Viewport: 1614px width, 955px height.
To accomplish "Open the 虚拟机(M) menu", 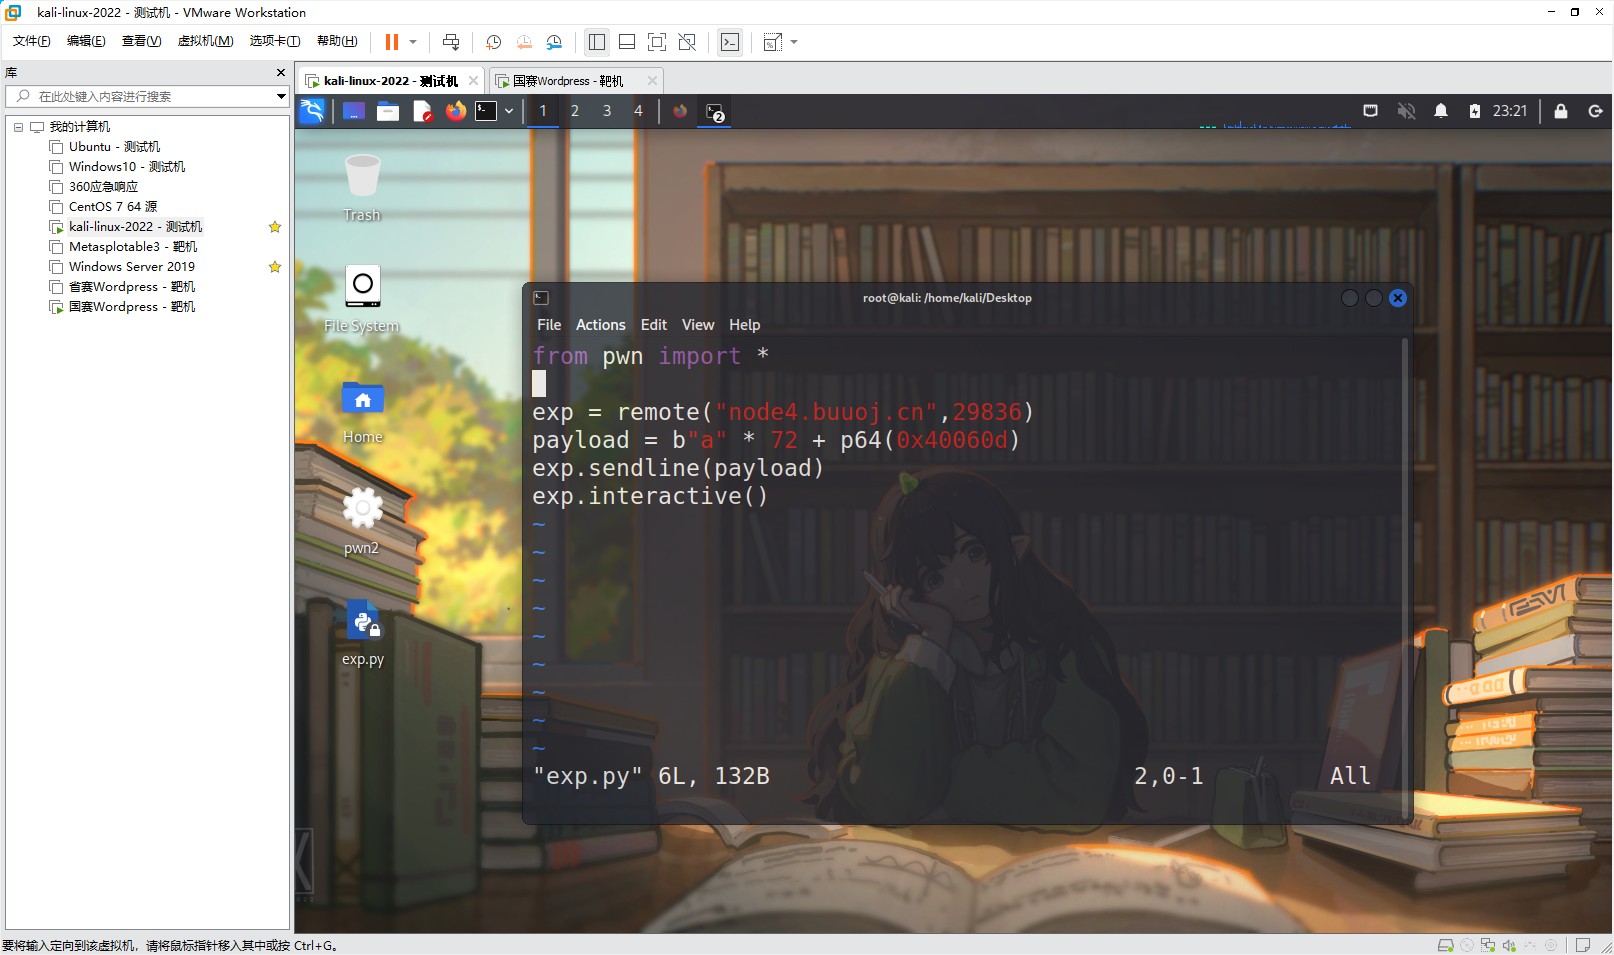I will click(x=205, y=41).
